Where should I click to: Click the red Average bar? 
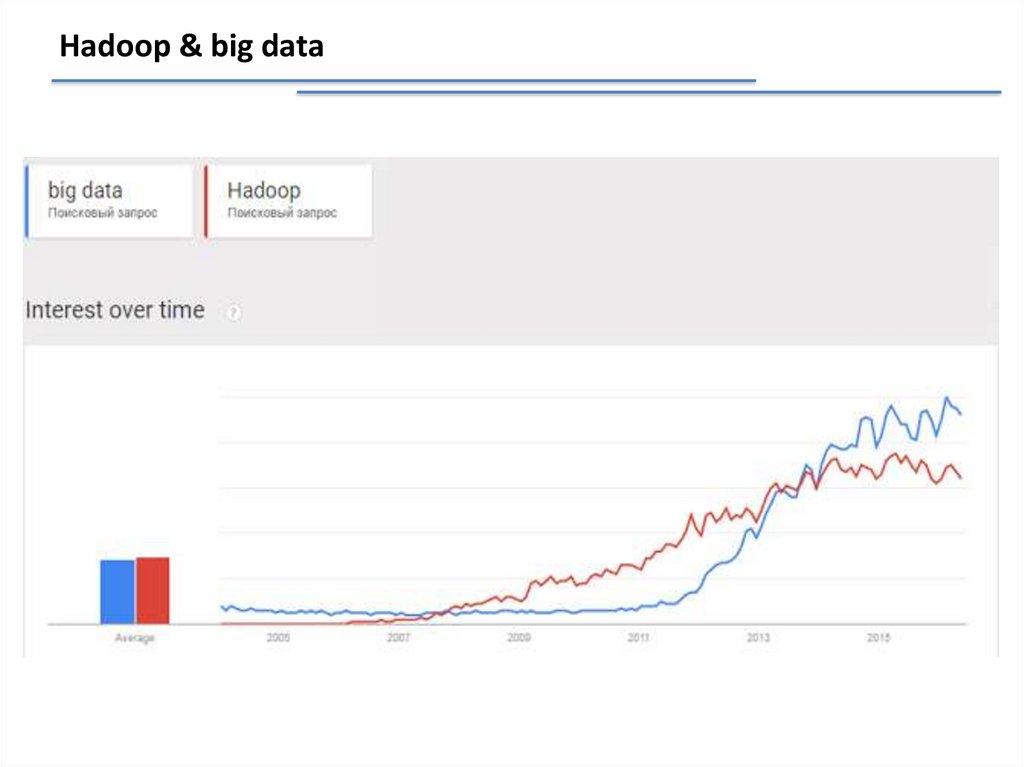click(153, 590)
